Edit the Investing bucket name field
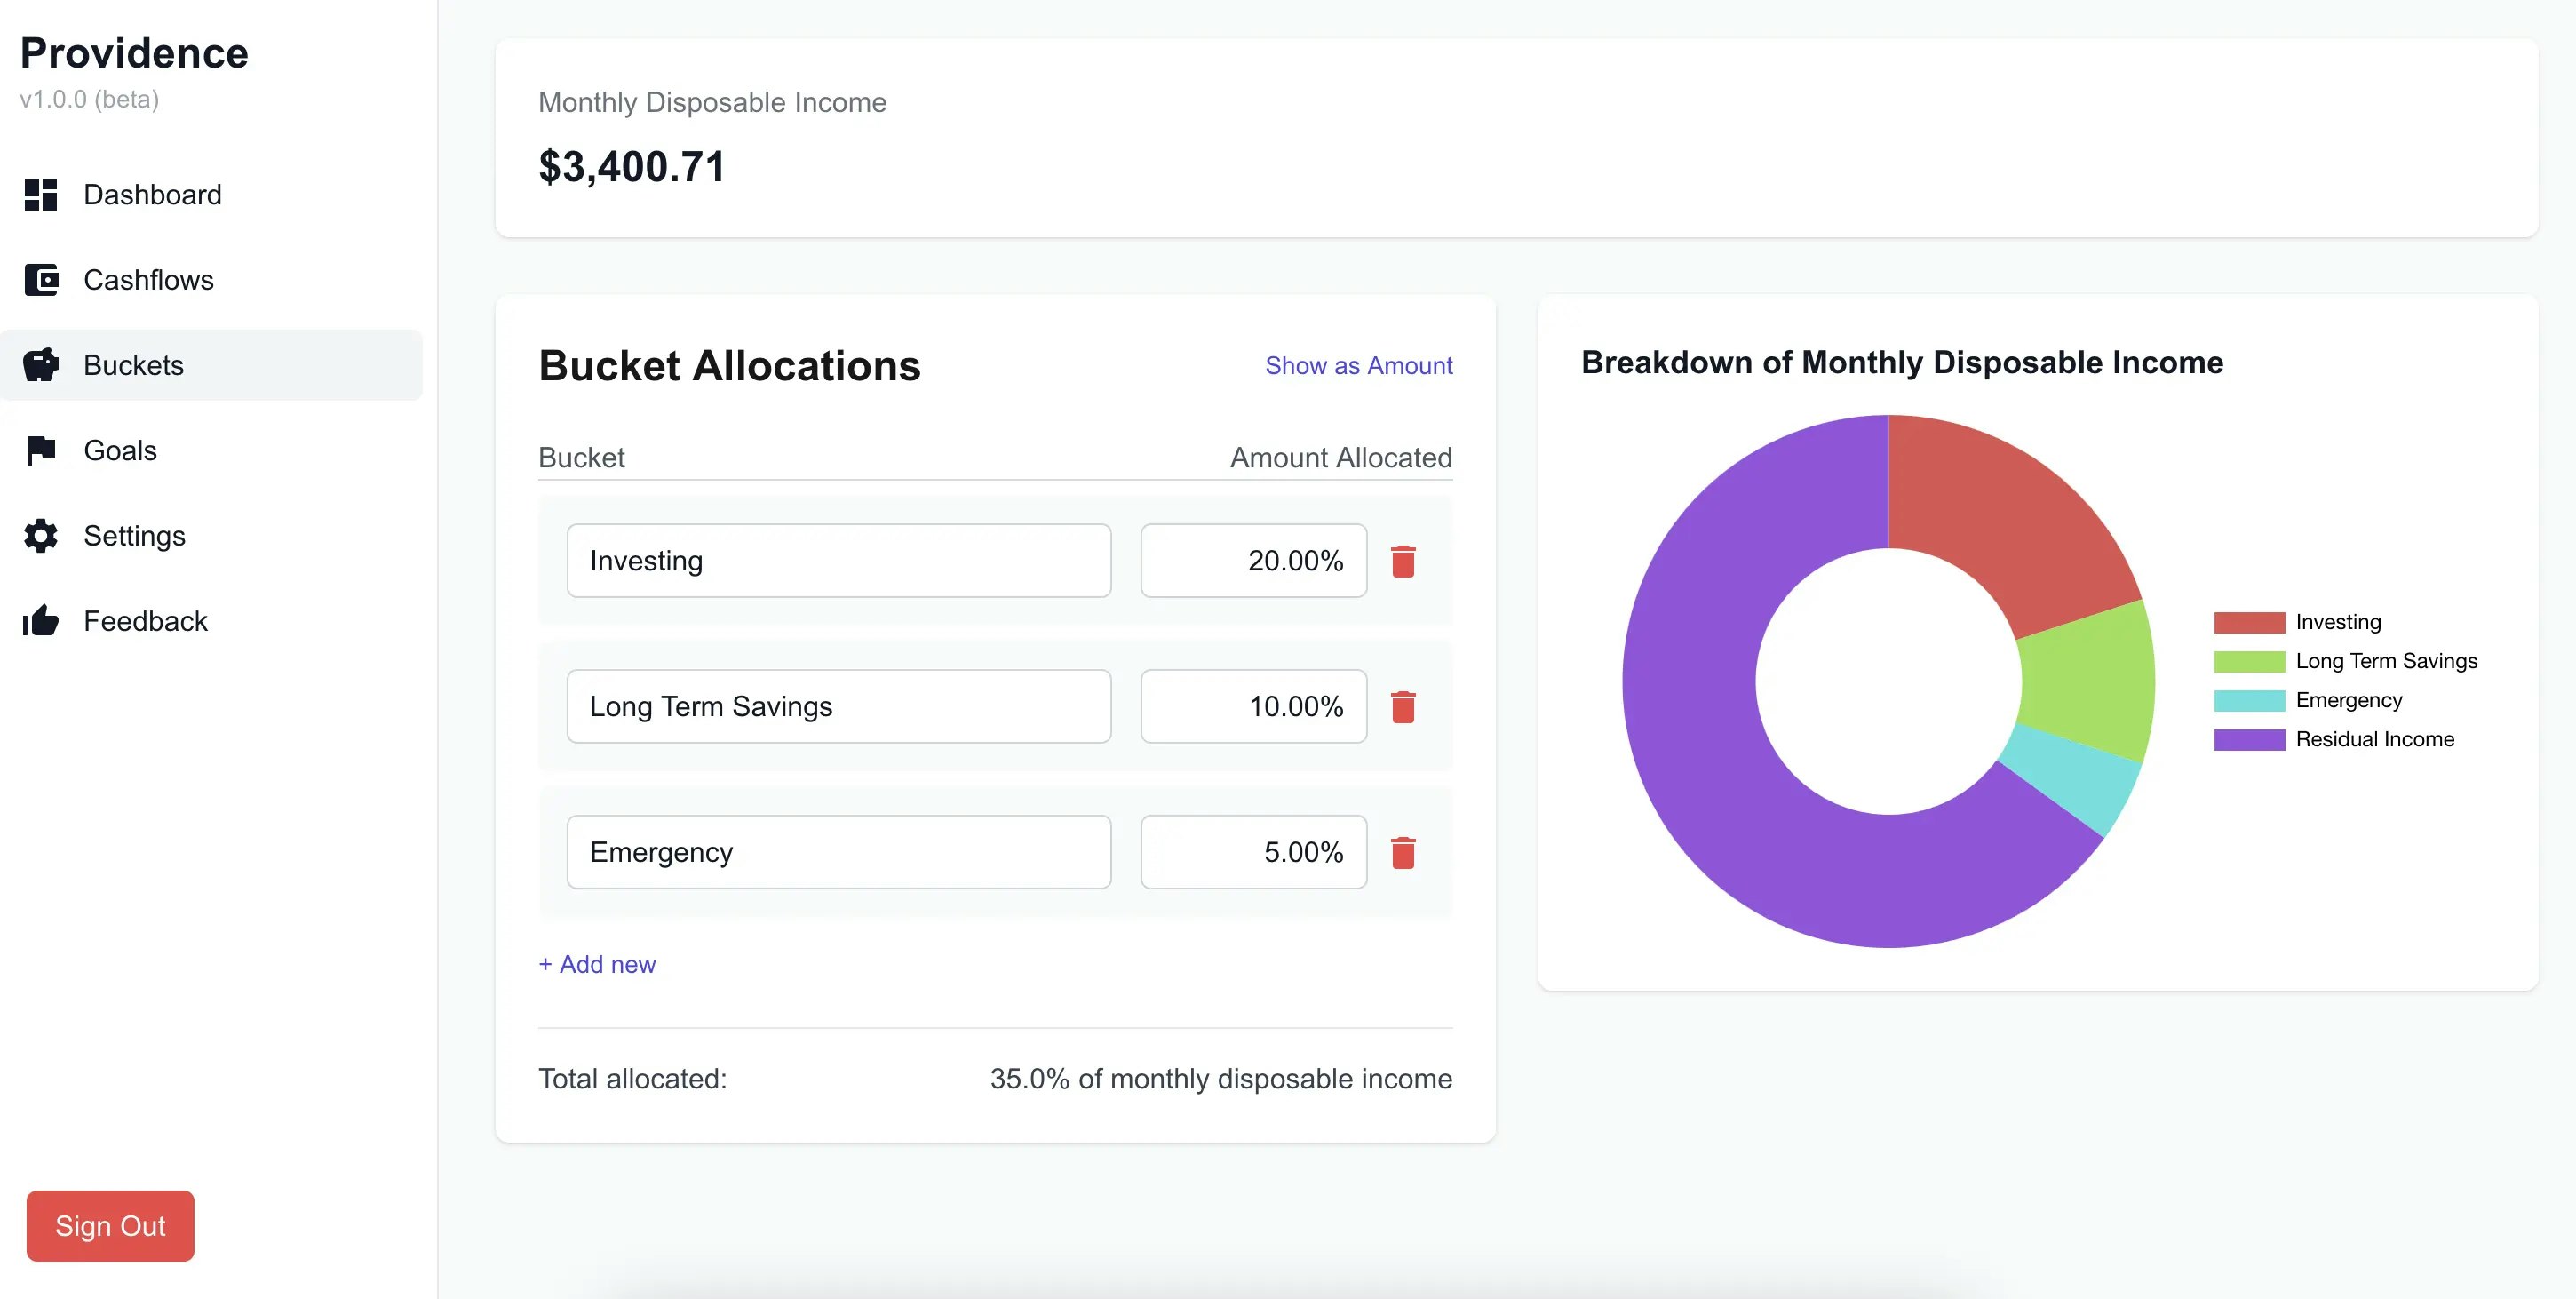The width and height of the screenshot is (2576, 1299). 838,561
